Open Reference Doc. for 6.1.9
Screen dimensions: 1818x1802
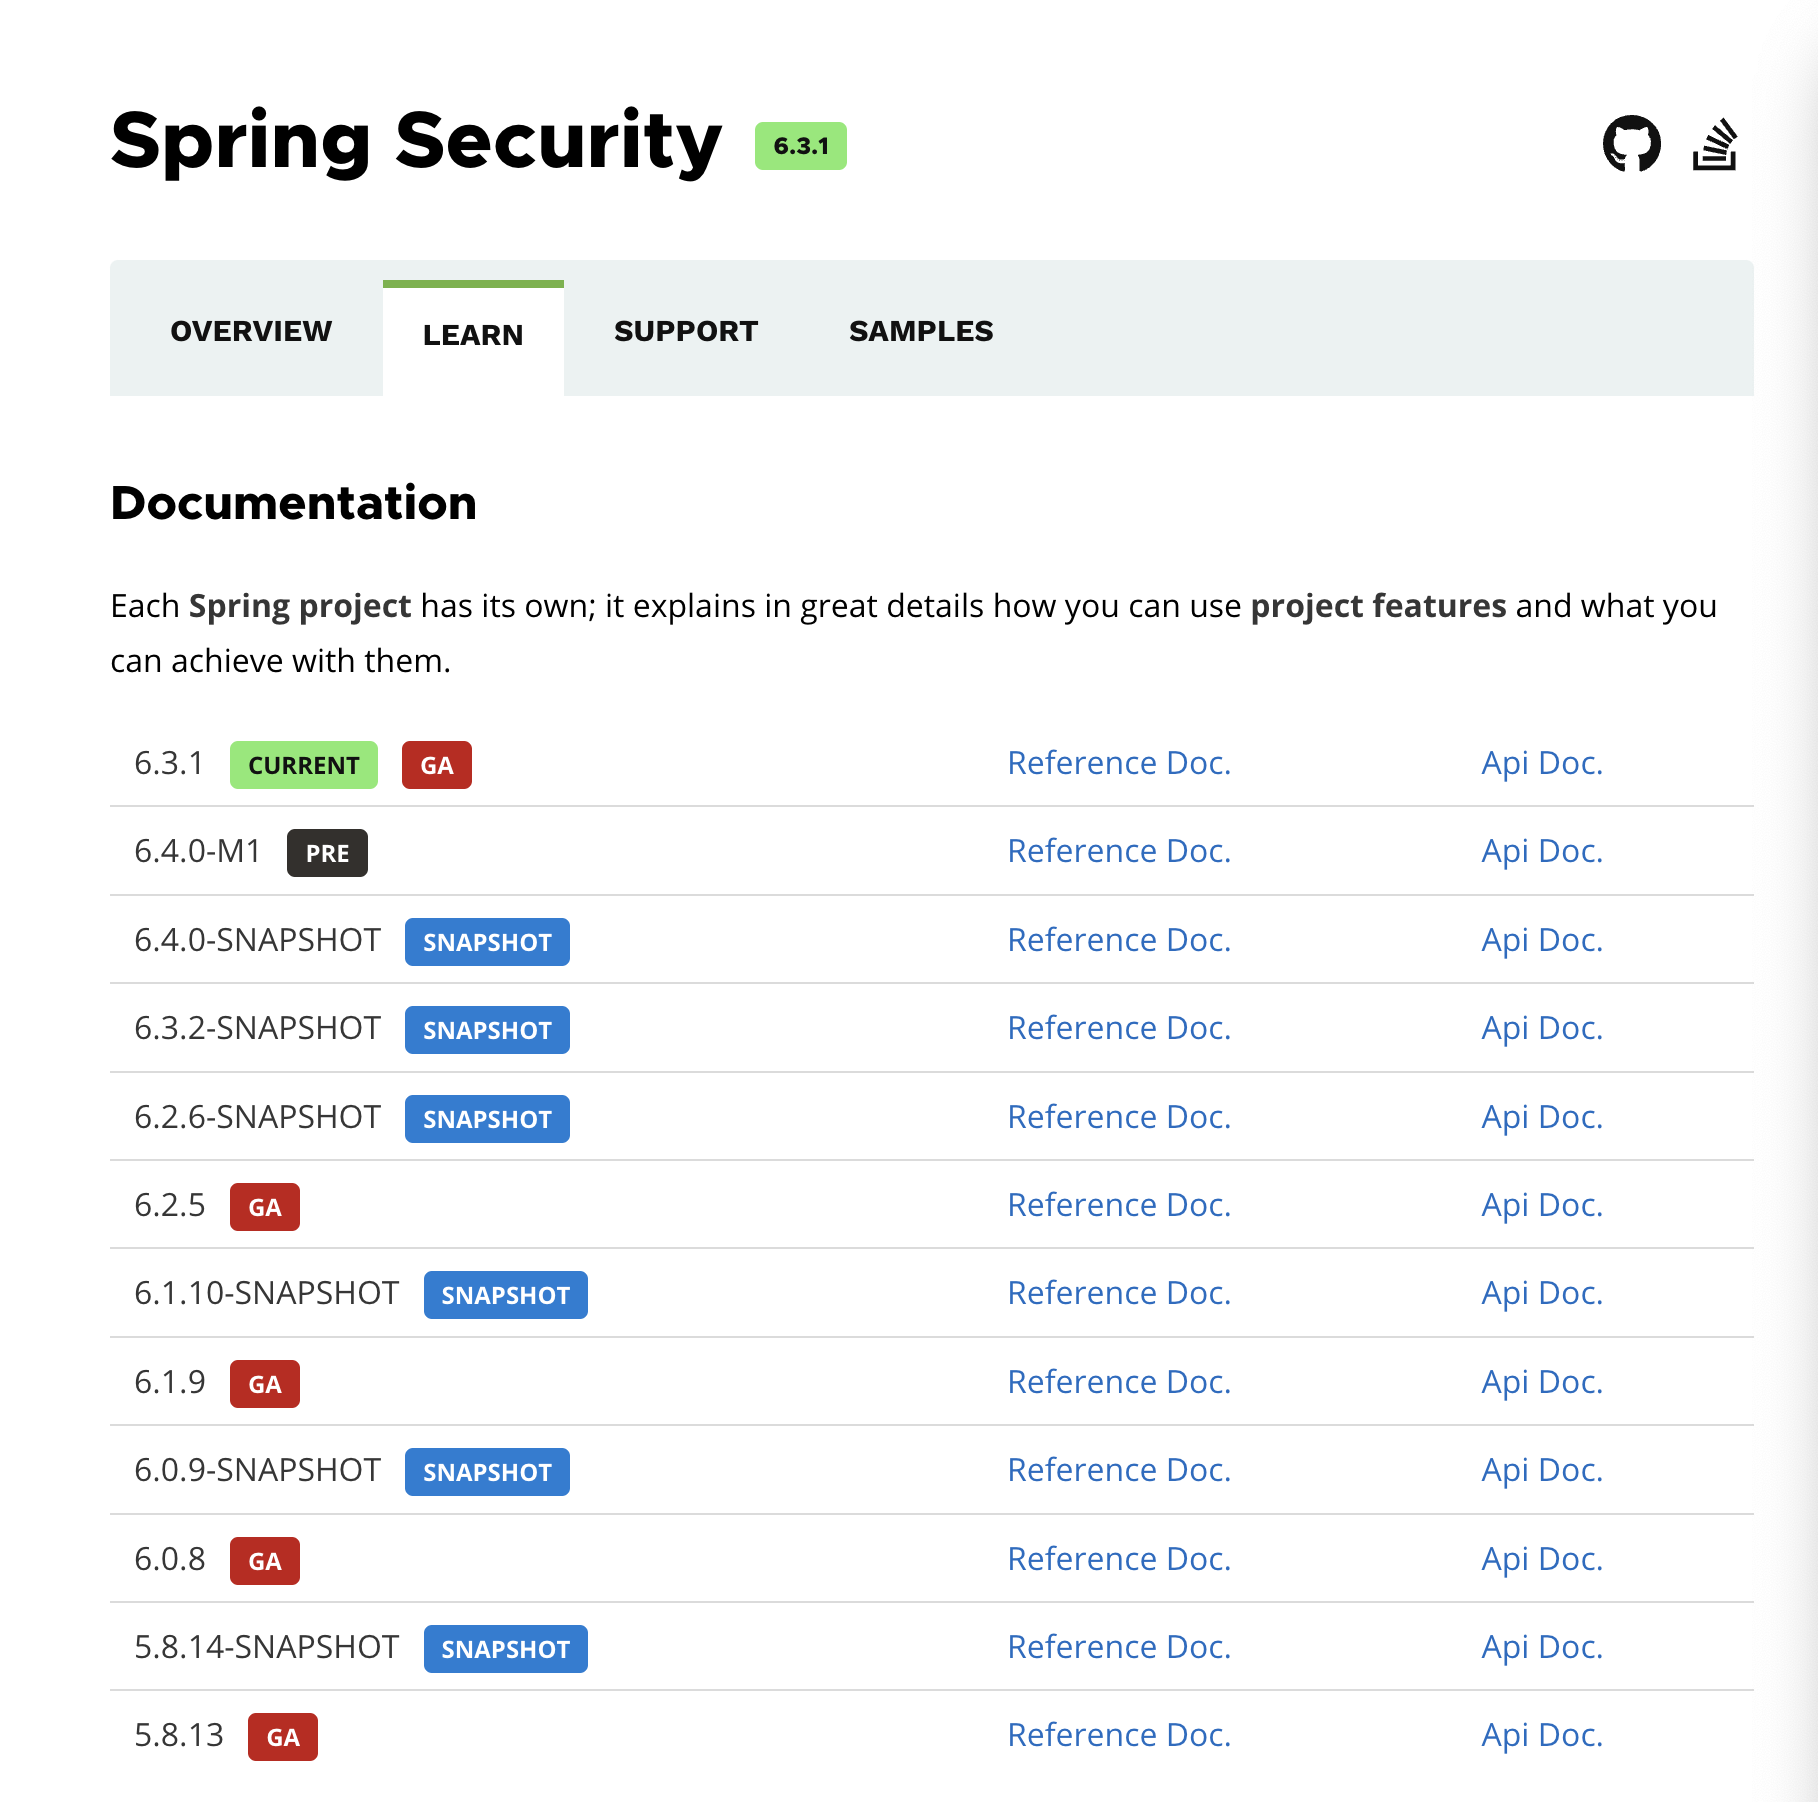(1119, 1382)
